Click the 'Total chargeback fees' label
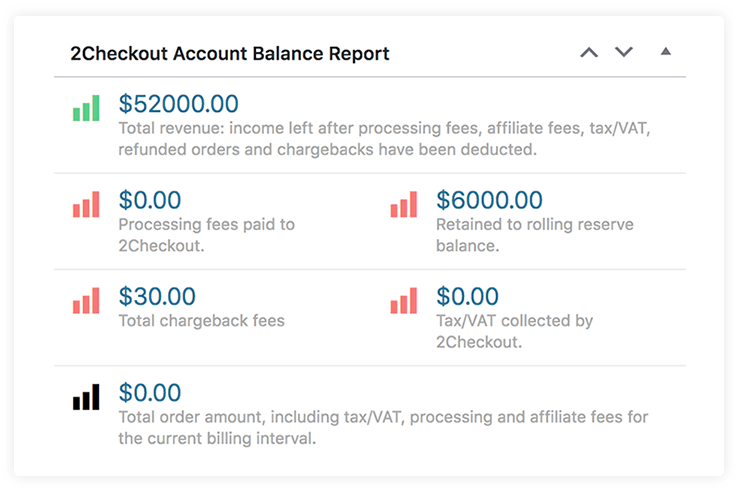This screenshot has width=741, height=492. coord(201,321)
